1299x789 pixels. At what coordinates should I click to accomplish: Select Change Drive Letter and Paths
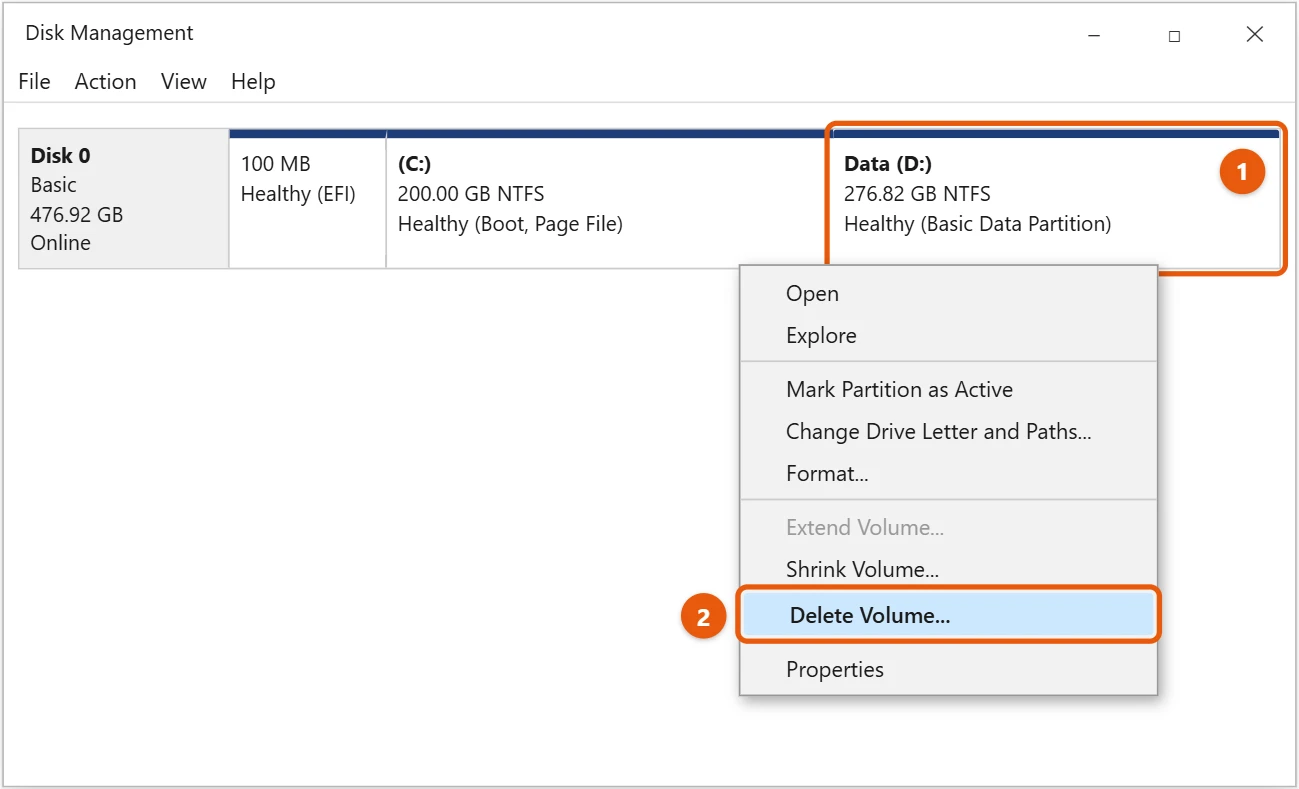[948, 432]
